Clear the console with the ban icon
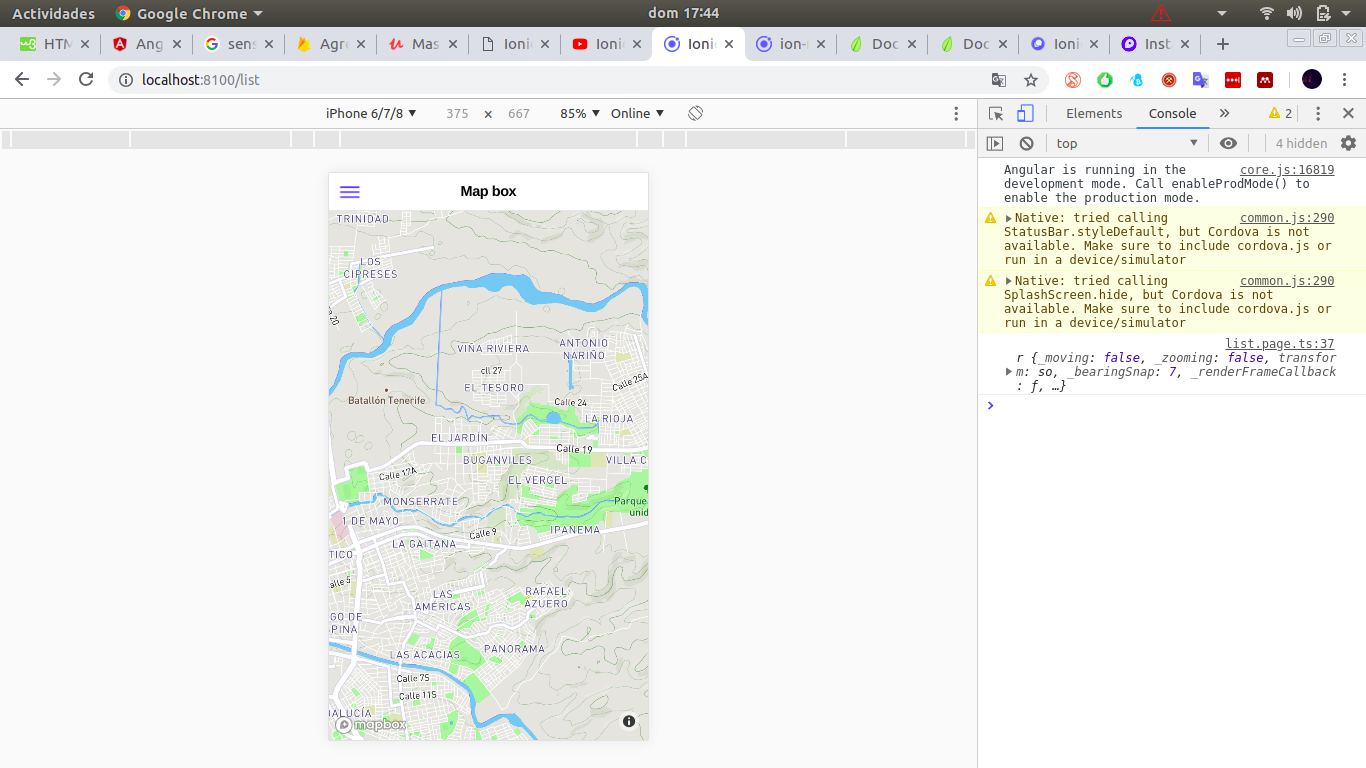This screenshot has height=768, width=1366. click(x=1026, y=143)
